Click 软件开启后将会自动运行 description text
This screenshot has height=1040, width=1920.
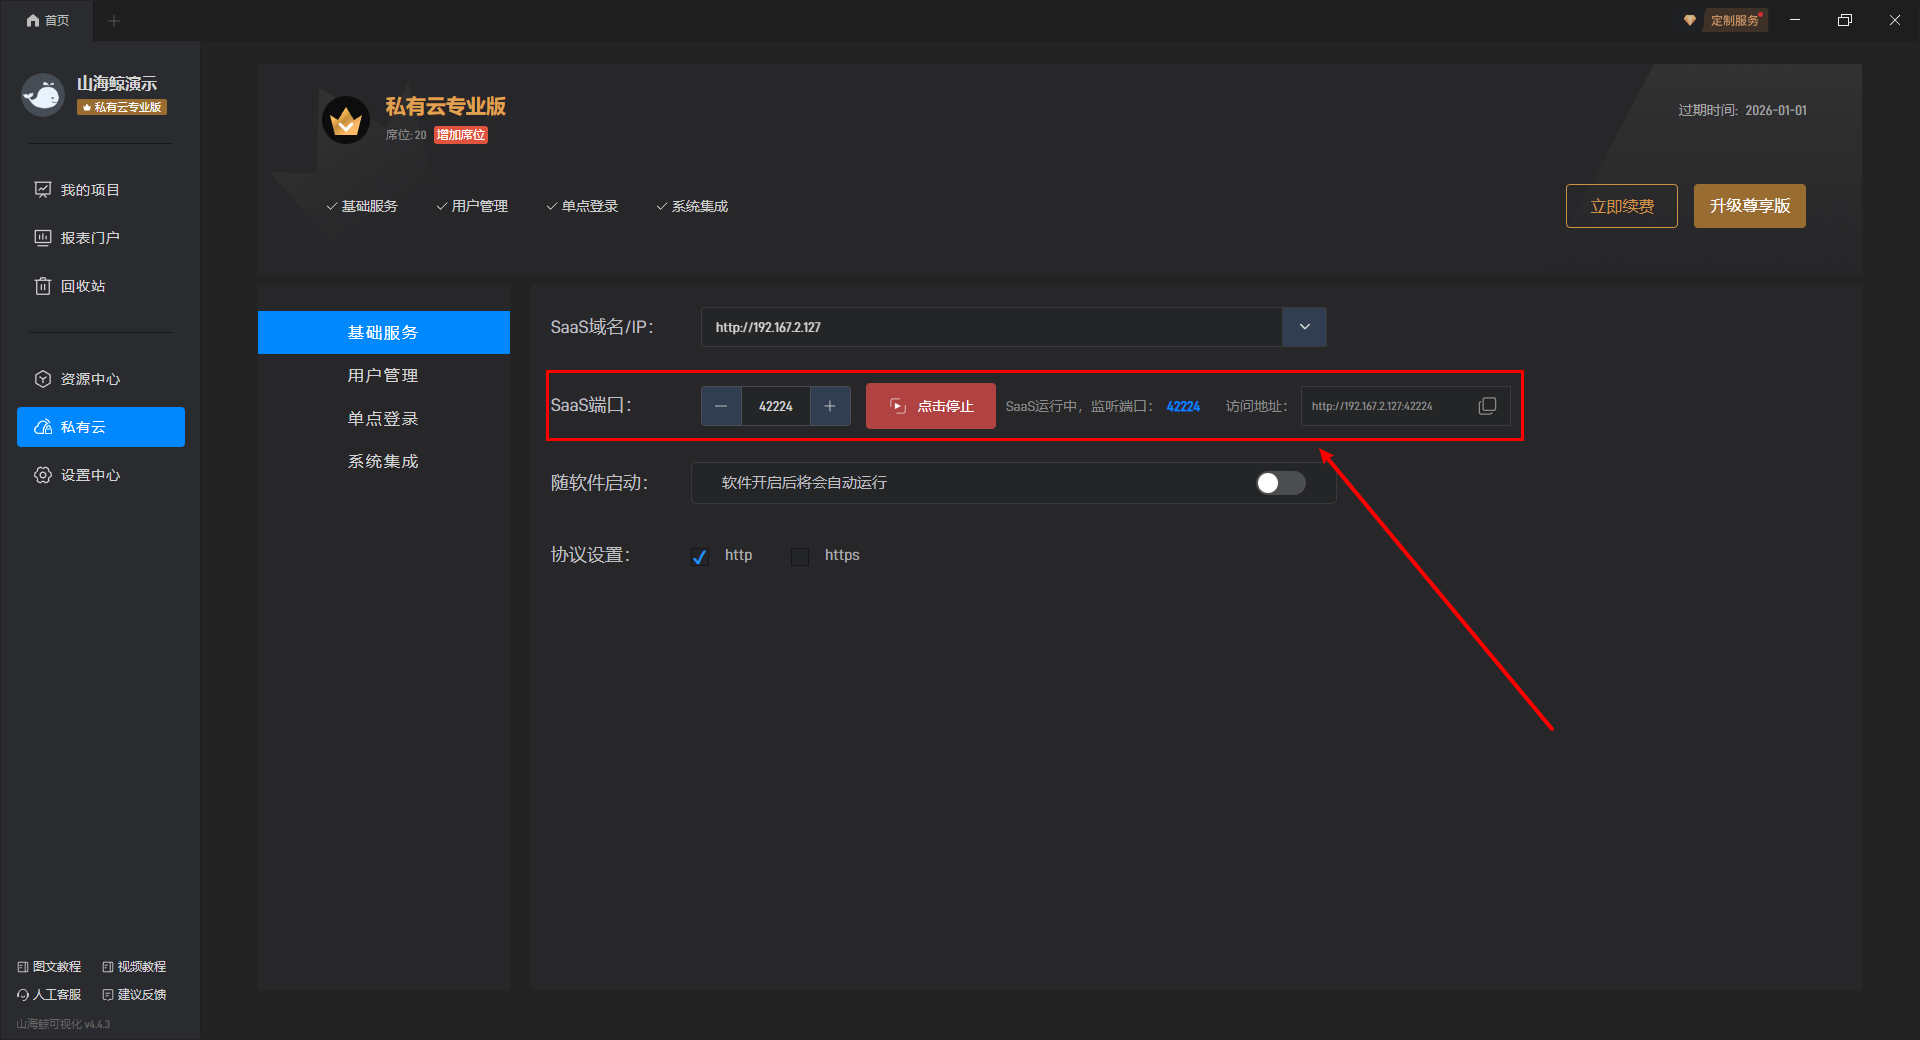804,483
